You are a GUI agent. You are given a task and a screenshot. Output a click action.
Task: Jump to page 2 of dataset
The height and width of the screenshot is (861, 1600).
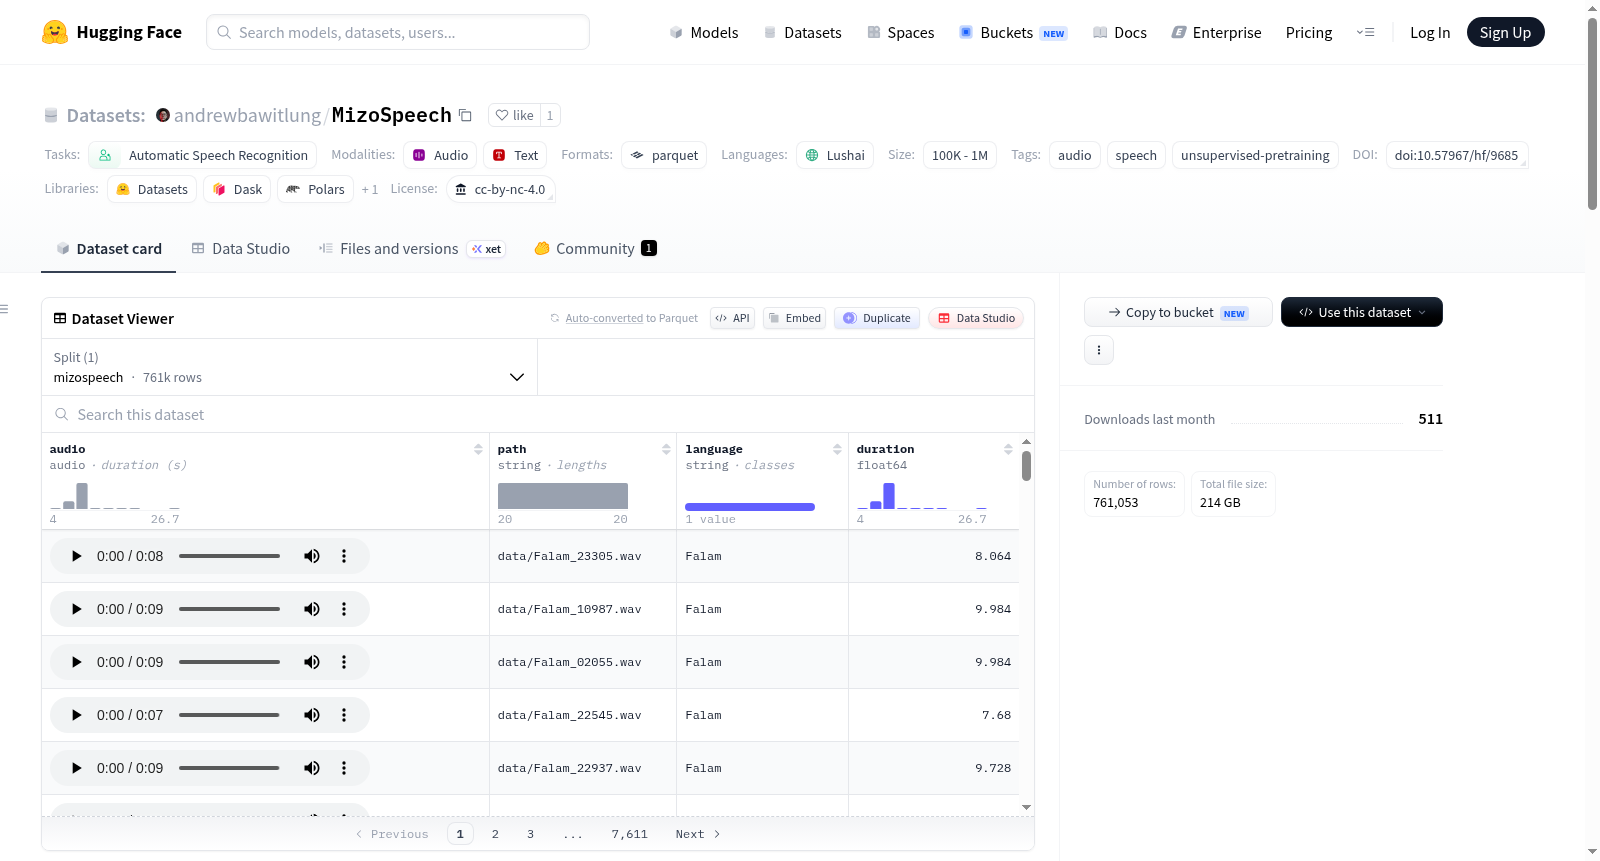tap(495, 834)
